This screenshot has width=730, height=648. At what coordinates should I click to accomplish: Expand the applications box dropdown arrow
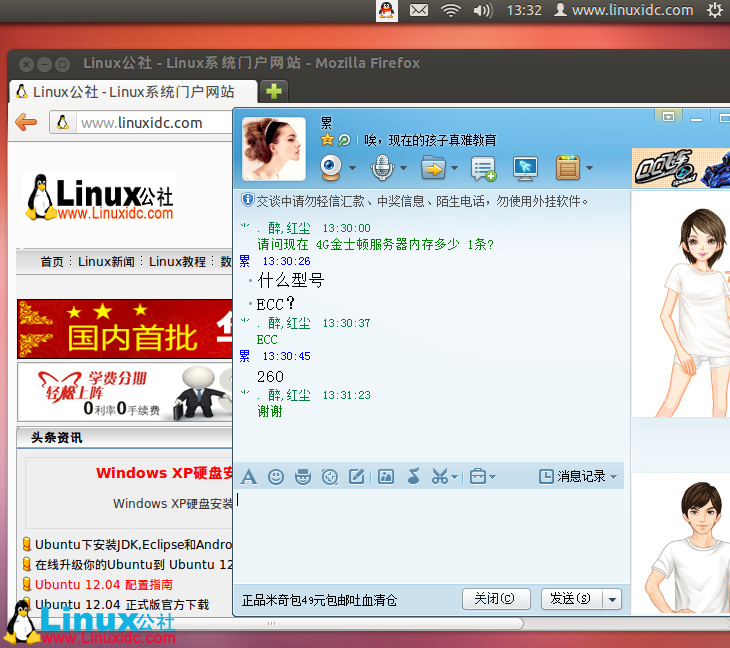[589, 168]
